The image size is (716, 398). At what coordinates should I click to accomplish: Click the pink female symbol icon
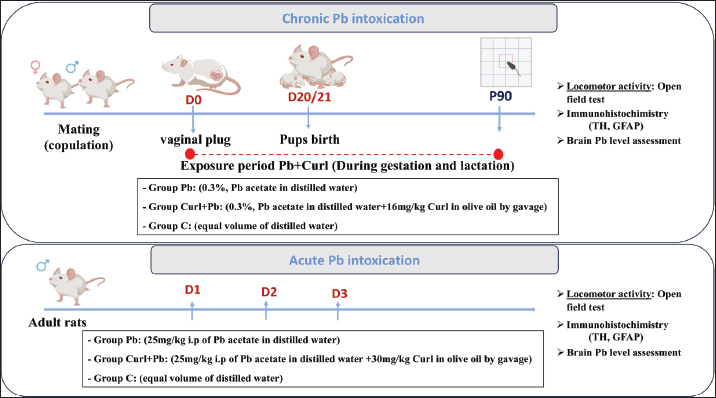click(x=35, y=67)
